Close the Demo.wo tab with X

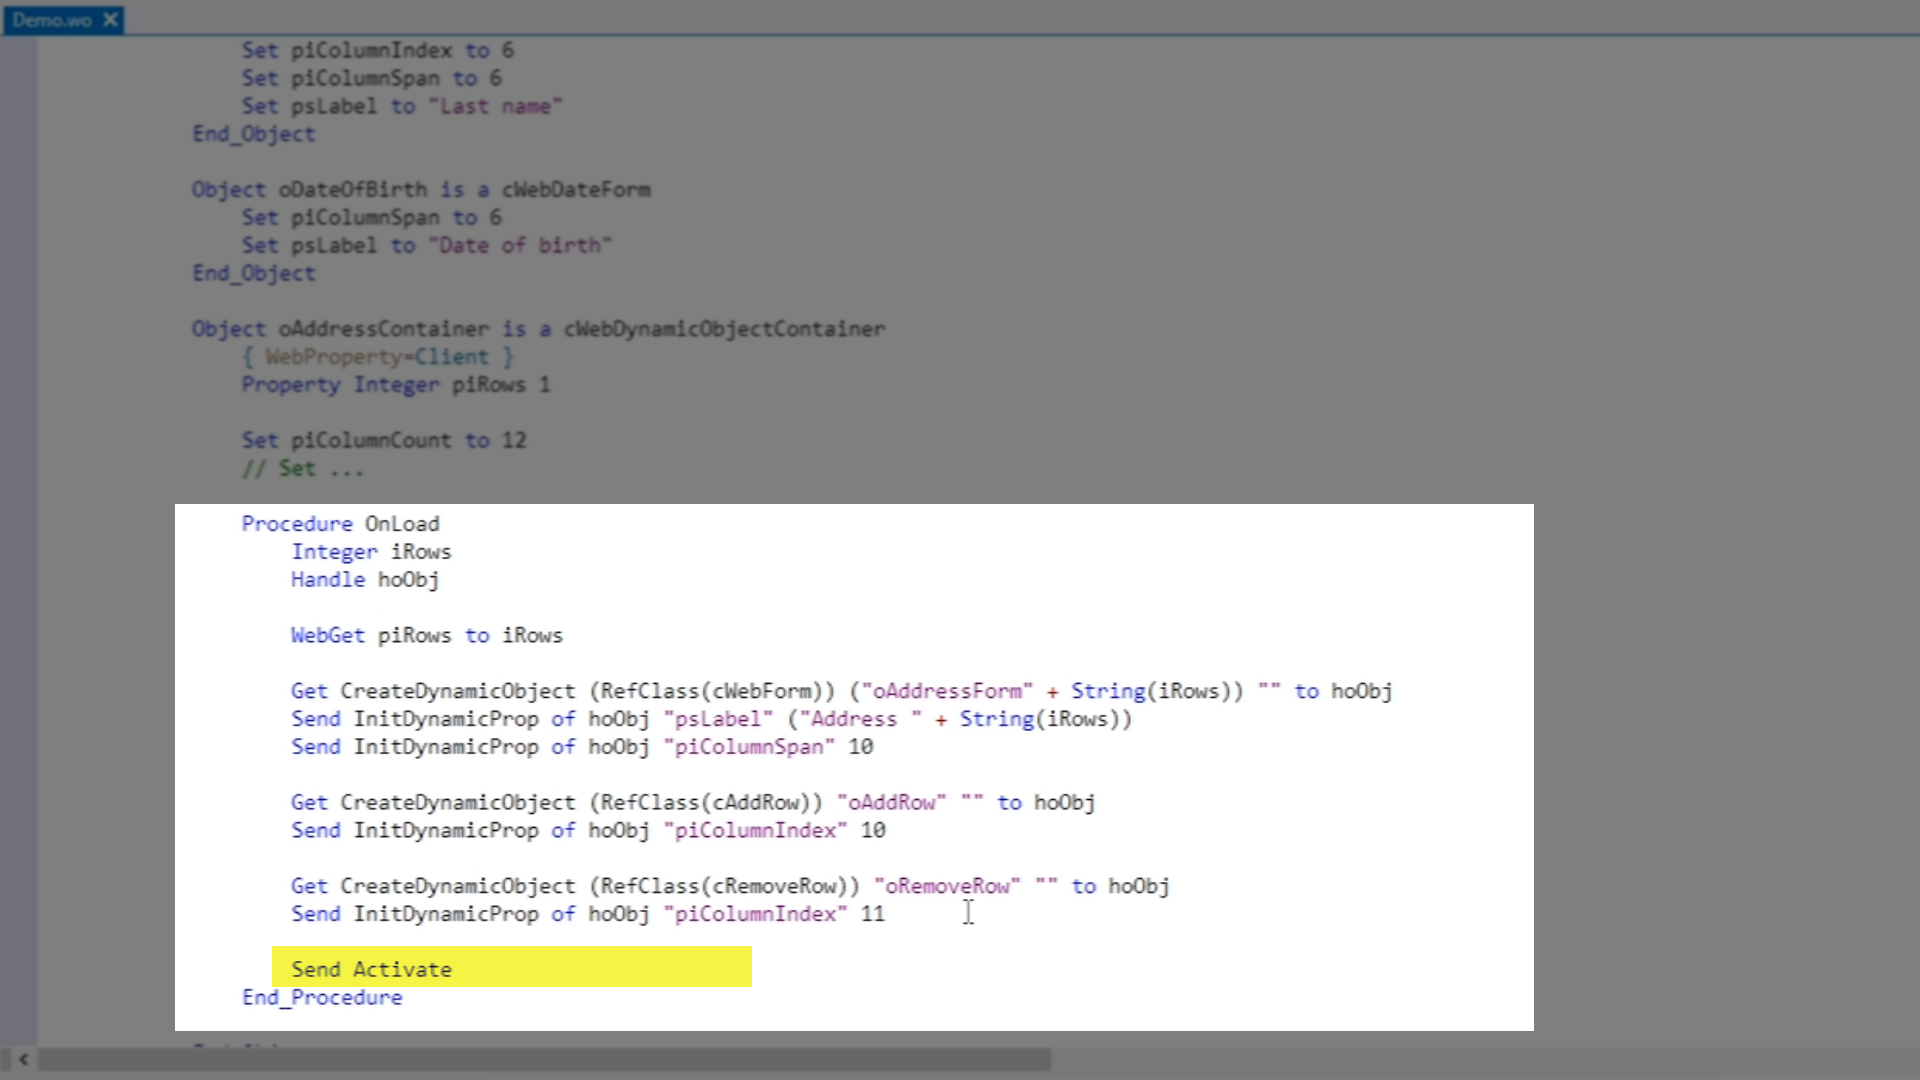(x=110, y=19)
